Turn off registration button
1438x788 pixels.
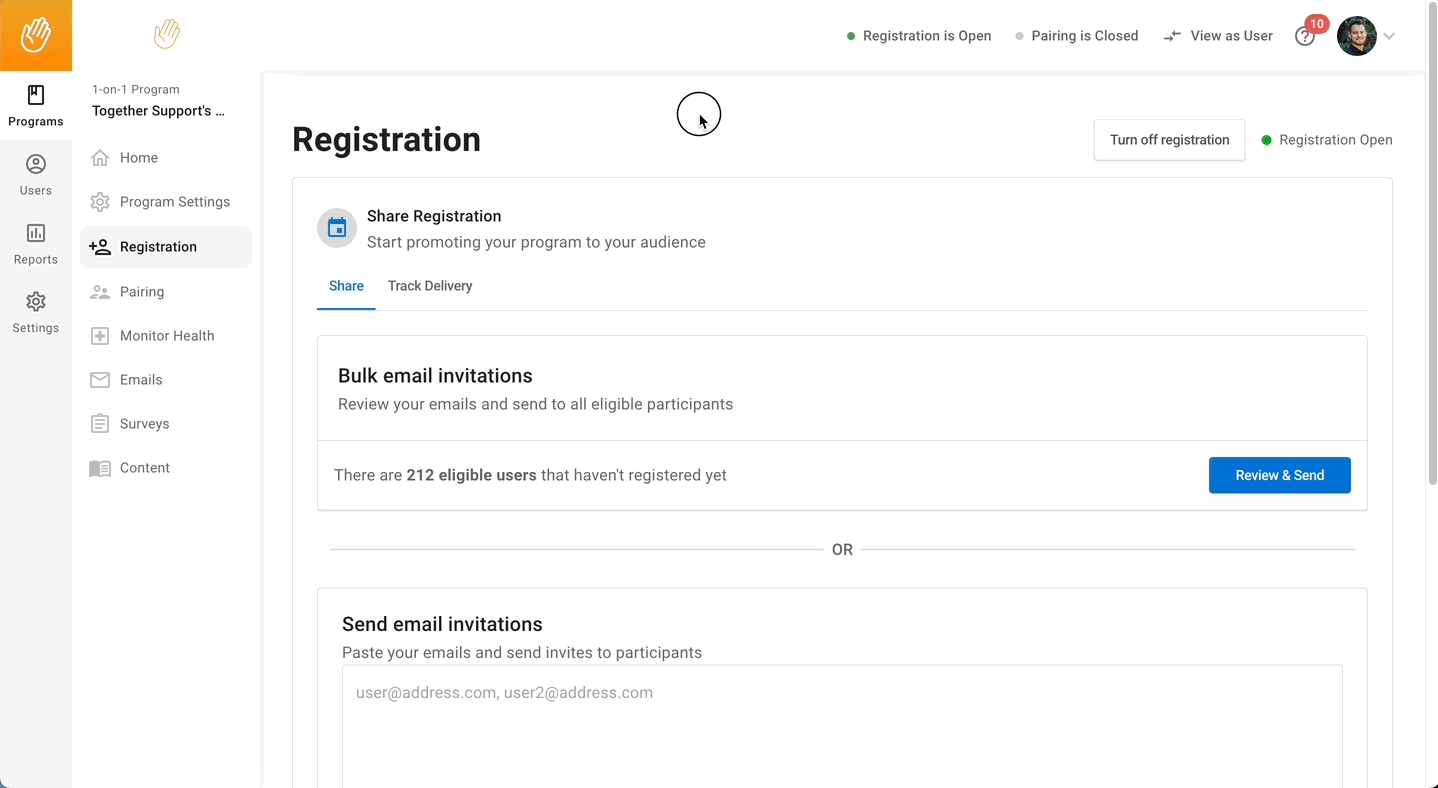pyautogui.click(x=1169, y=140)
